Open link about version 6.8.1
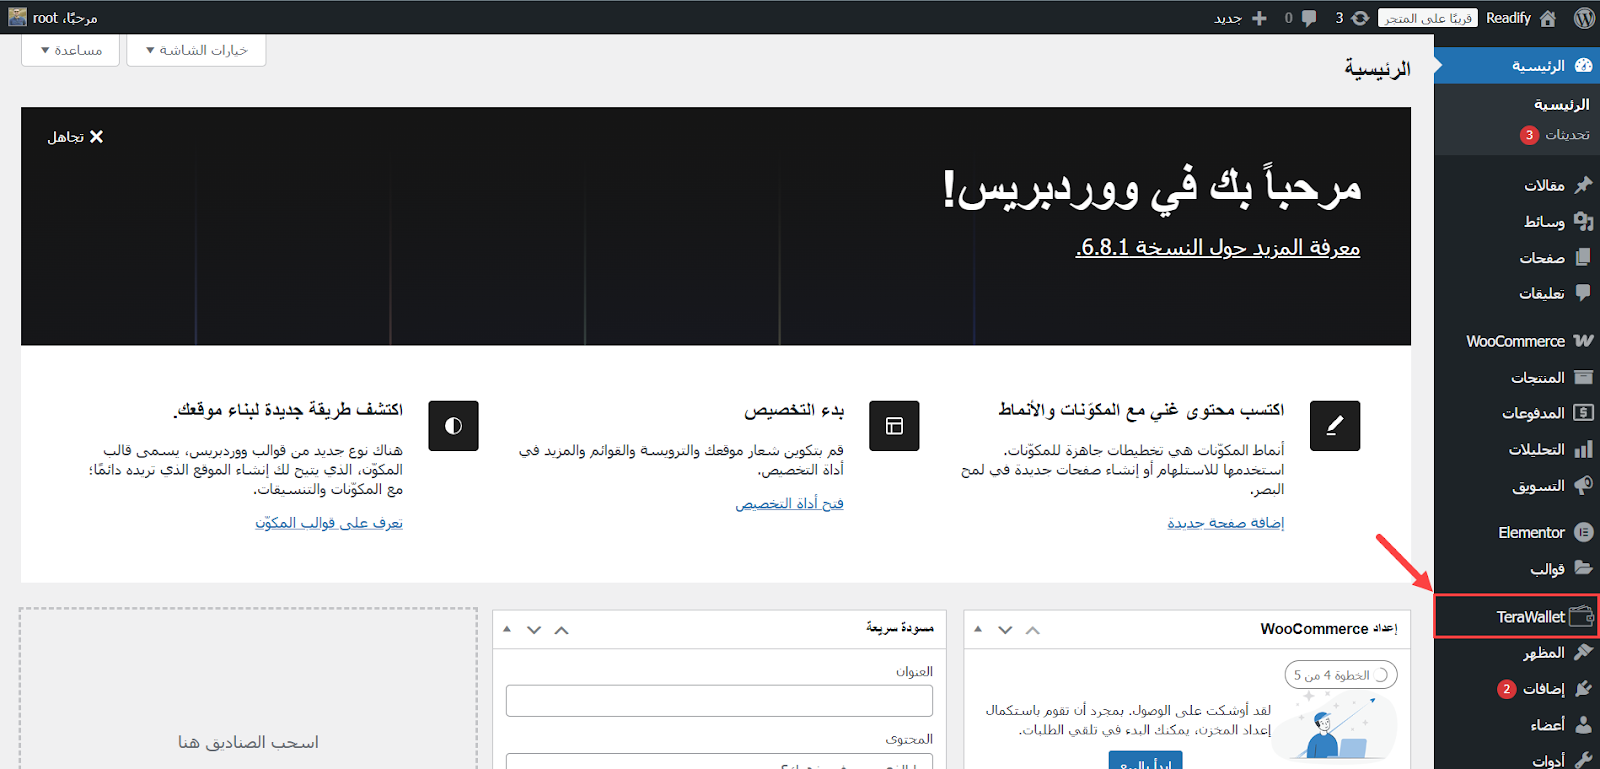The height and width of the screenshot is (769, 1600). click(x=1217, y=247)
